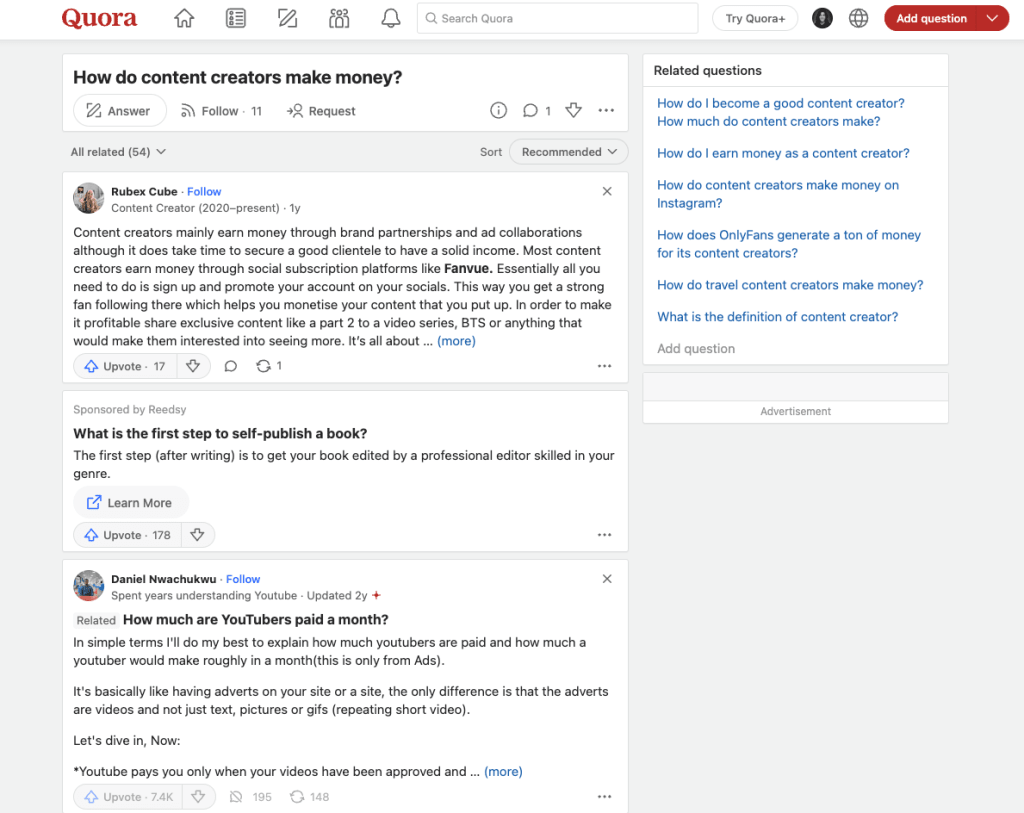1024x813 pixels.
Task: Open the Instagram content creators related question
Action: (x=778, y=194)
